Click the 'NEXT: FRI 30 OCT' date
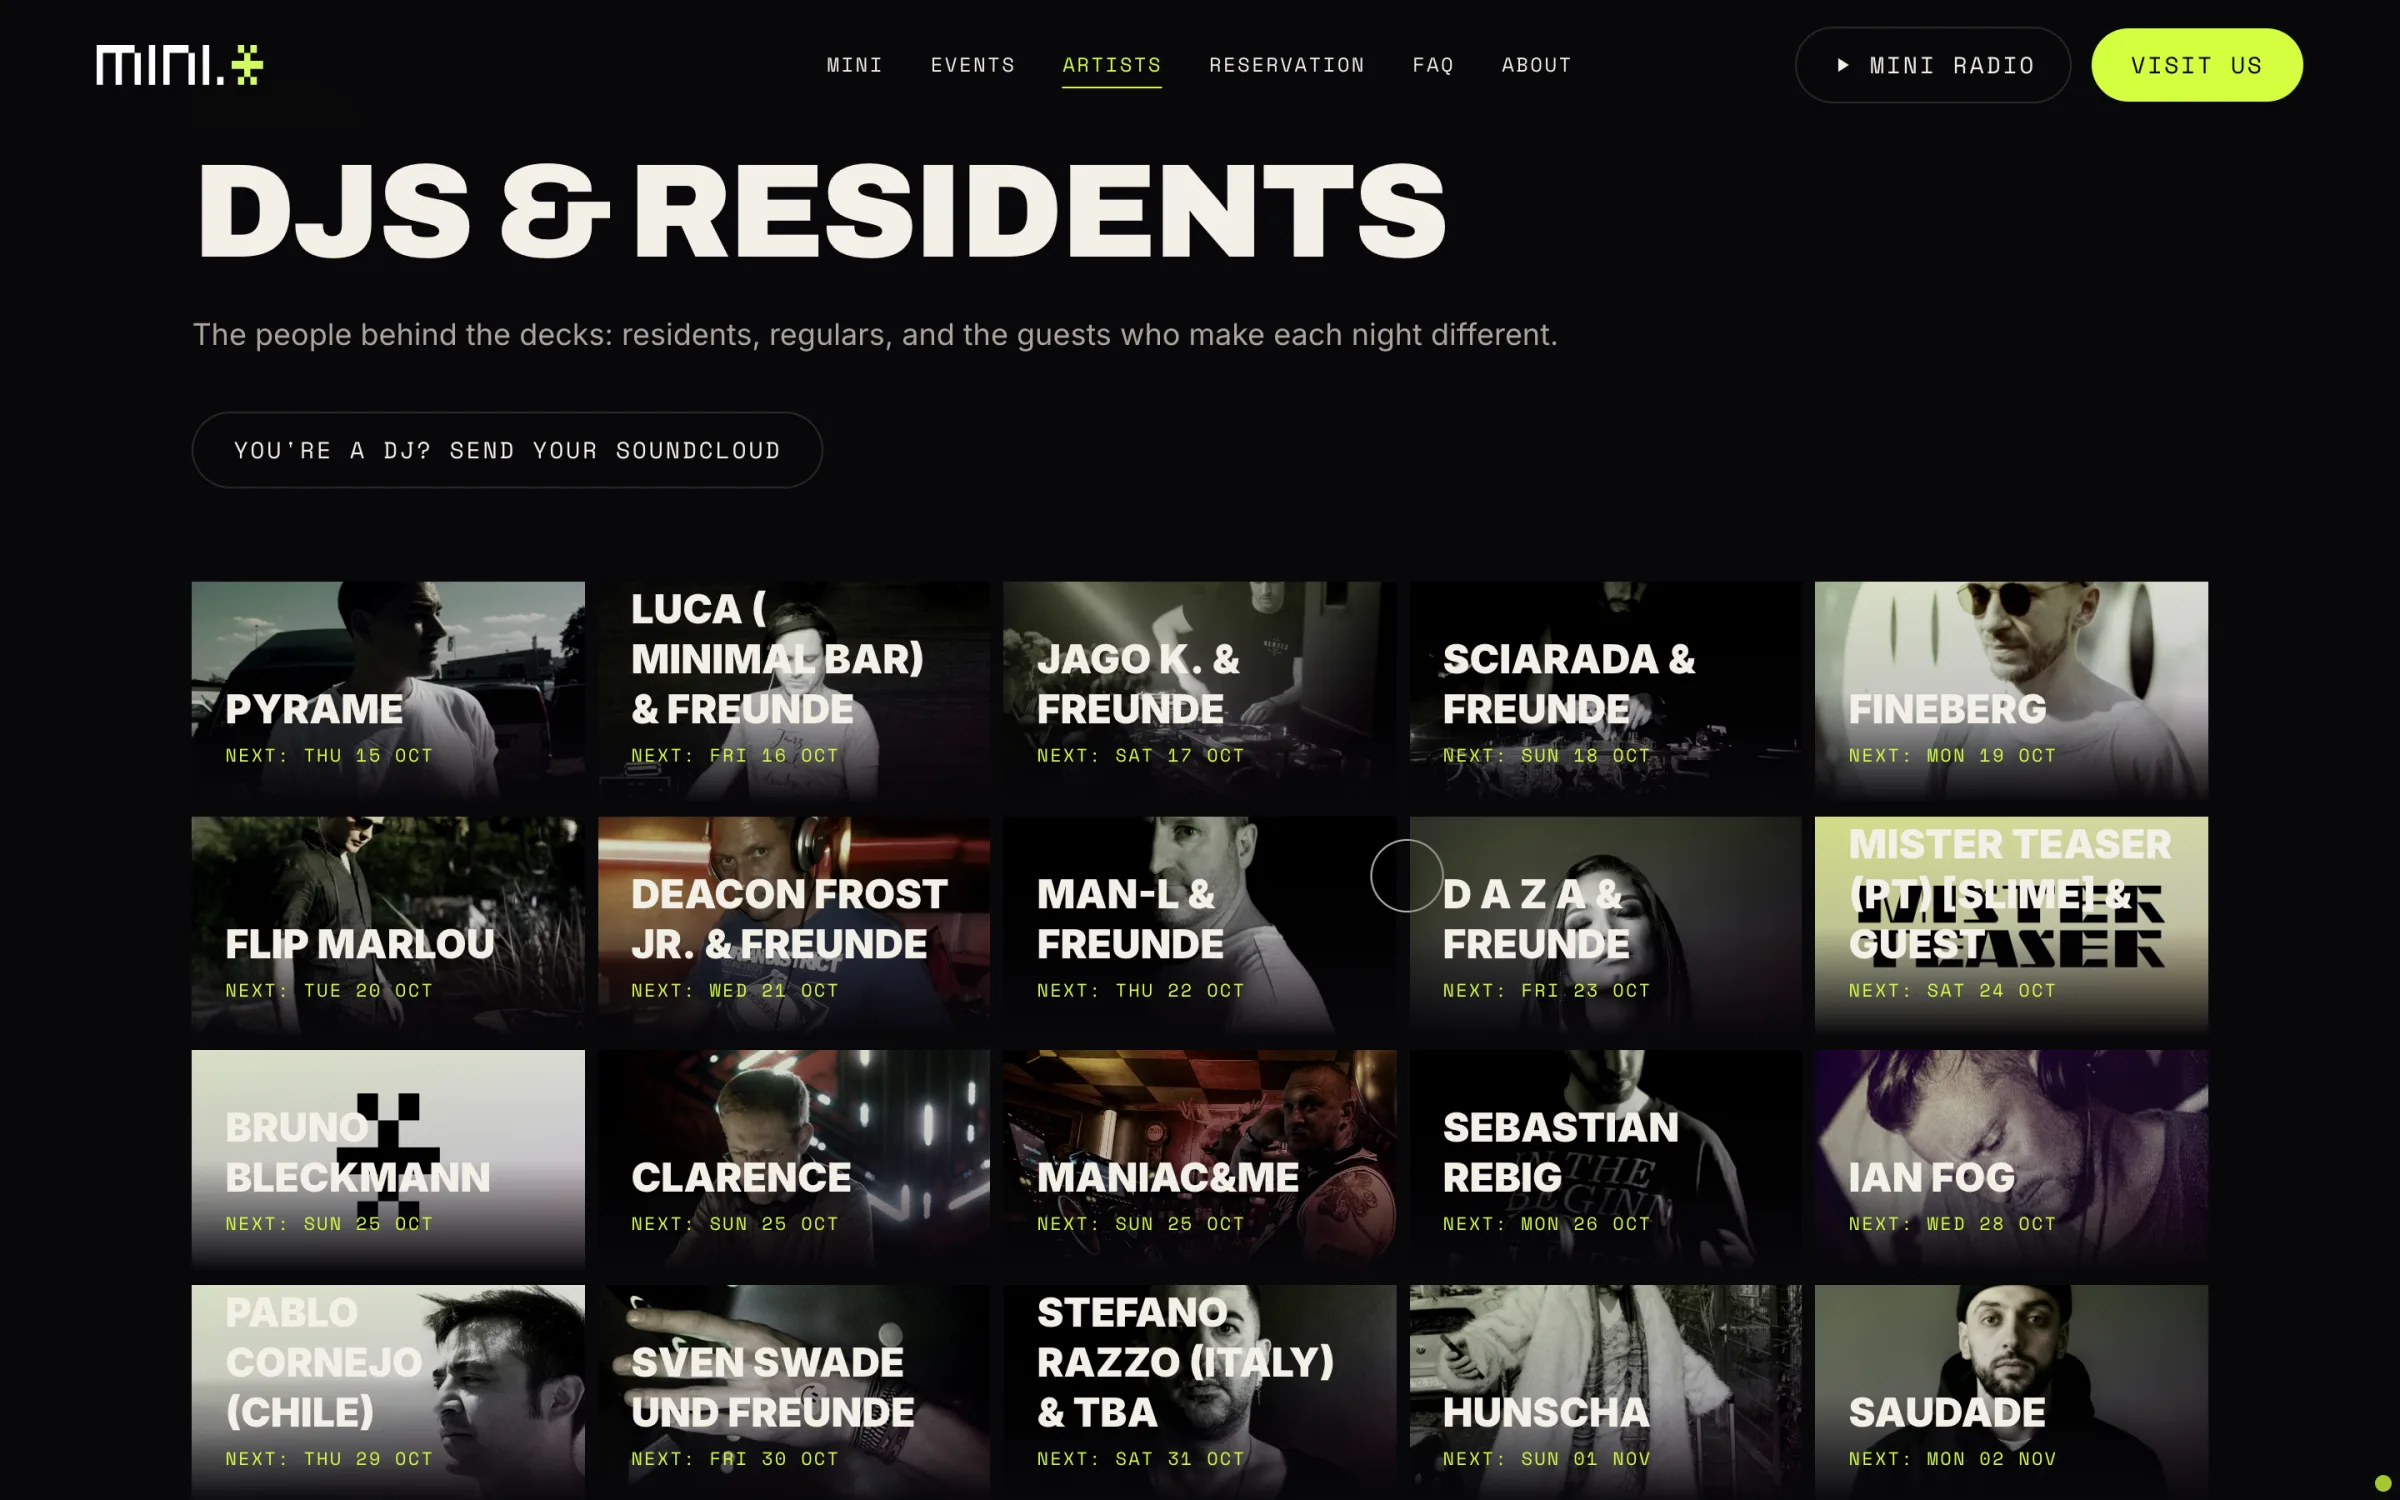 735,1459
